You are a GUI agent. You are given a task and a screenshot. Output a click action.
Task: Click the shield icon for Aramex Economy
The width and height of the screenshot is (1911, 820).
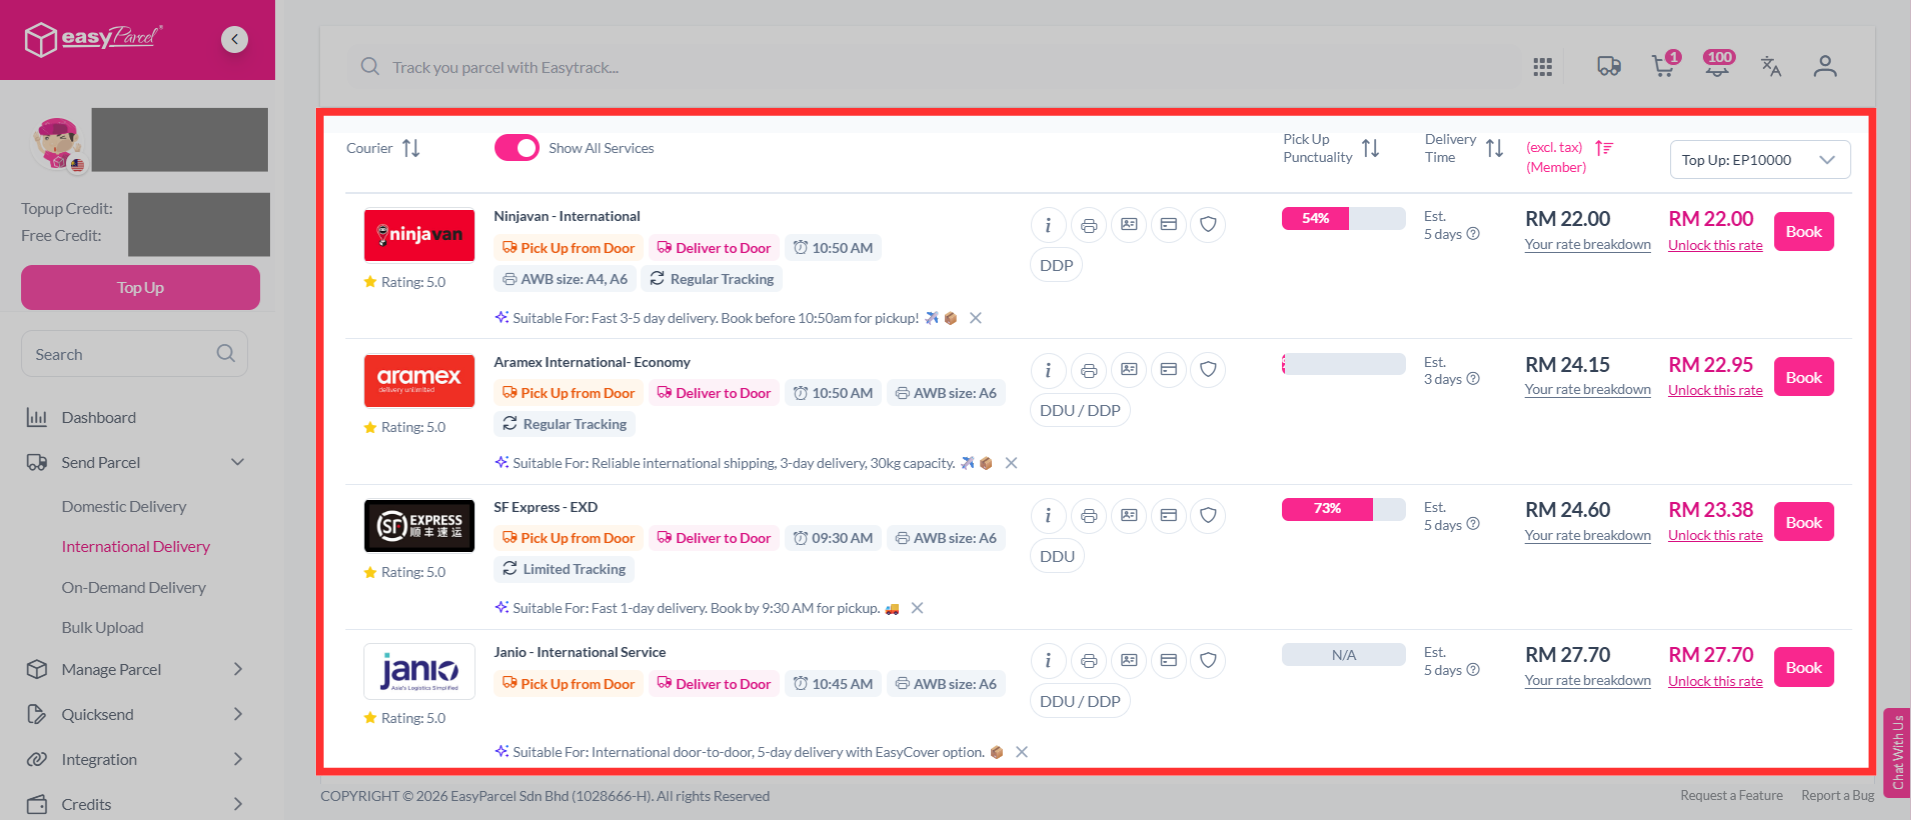(1208, 370)
